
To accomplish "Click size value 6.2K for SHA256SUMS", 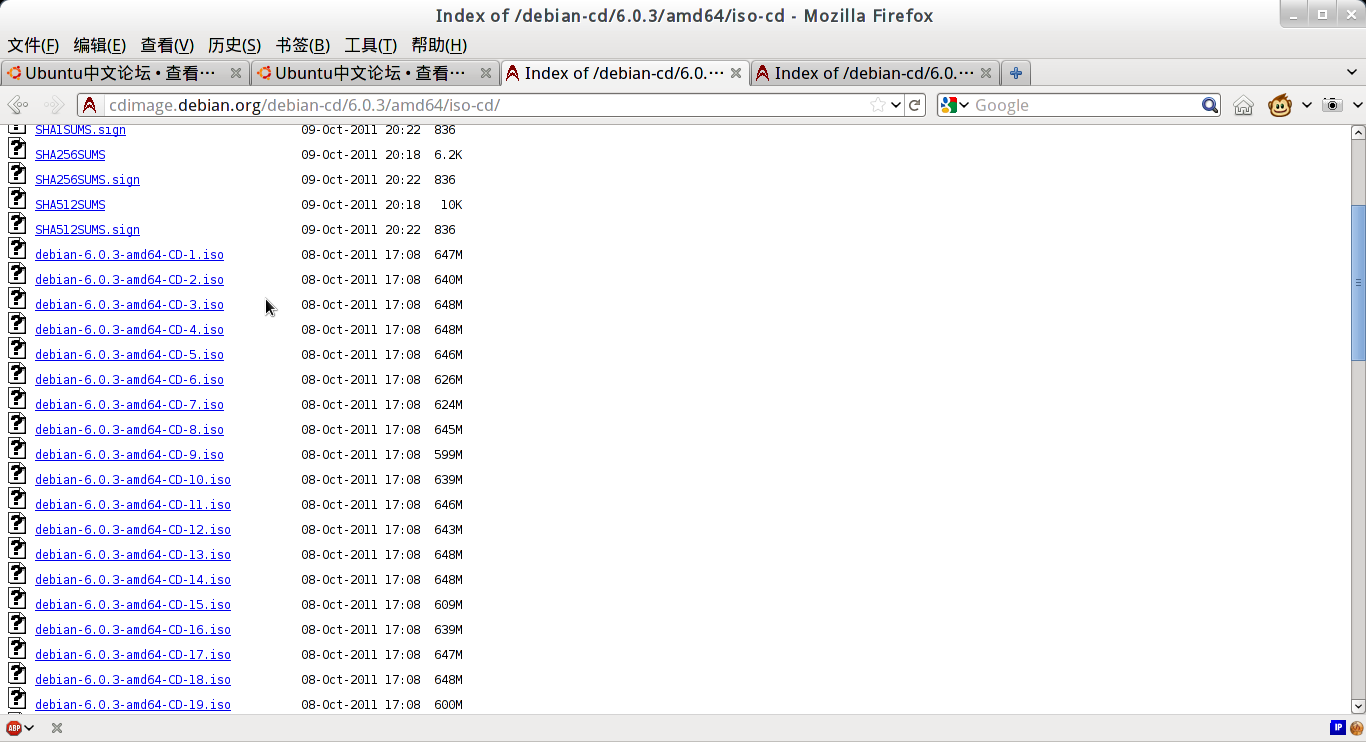I will (448, 155).
